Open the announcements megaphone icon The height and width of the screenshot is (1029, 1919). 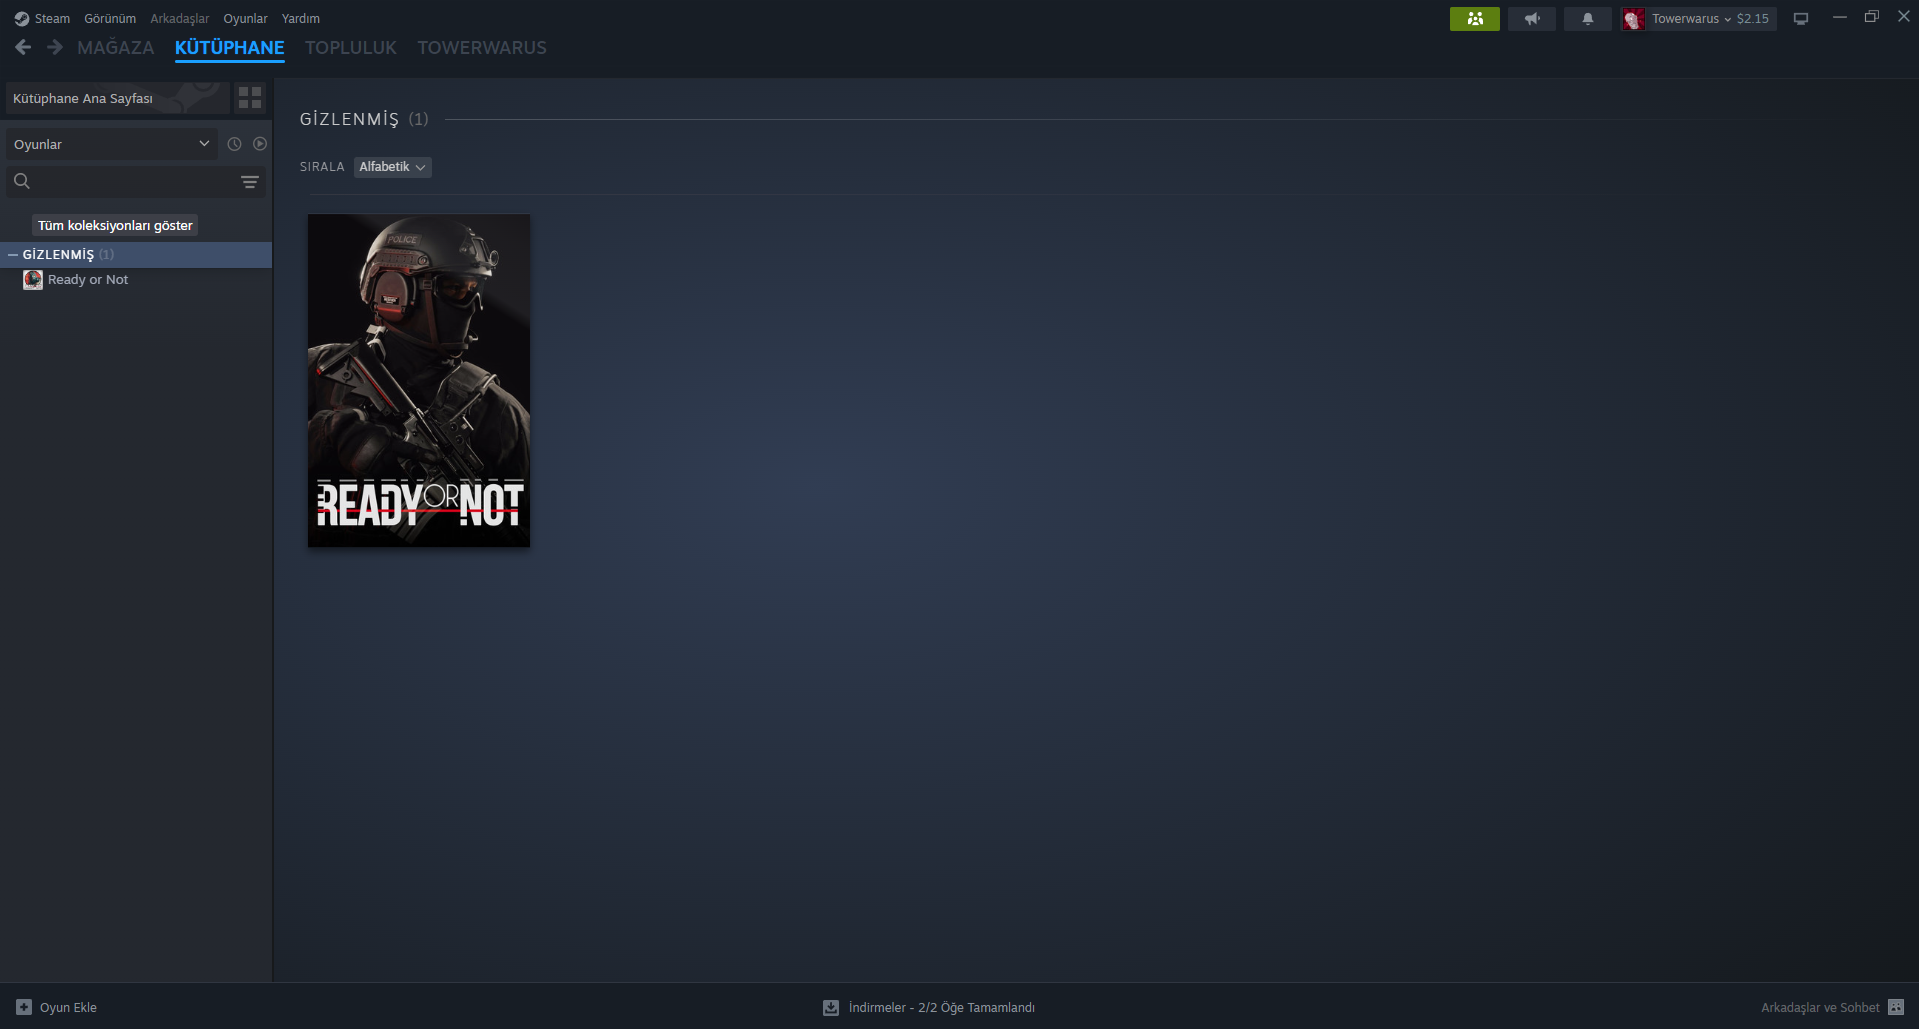pos(1532,19)
